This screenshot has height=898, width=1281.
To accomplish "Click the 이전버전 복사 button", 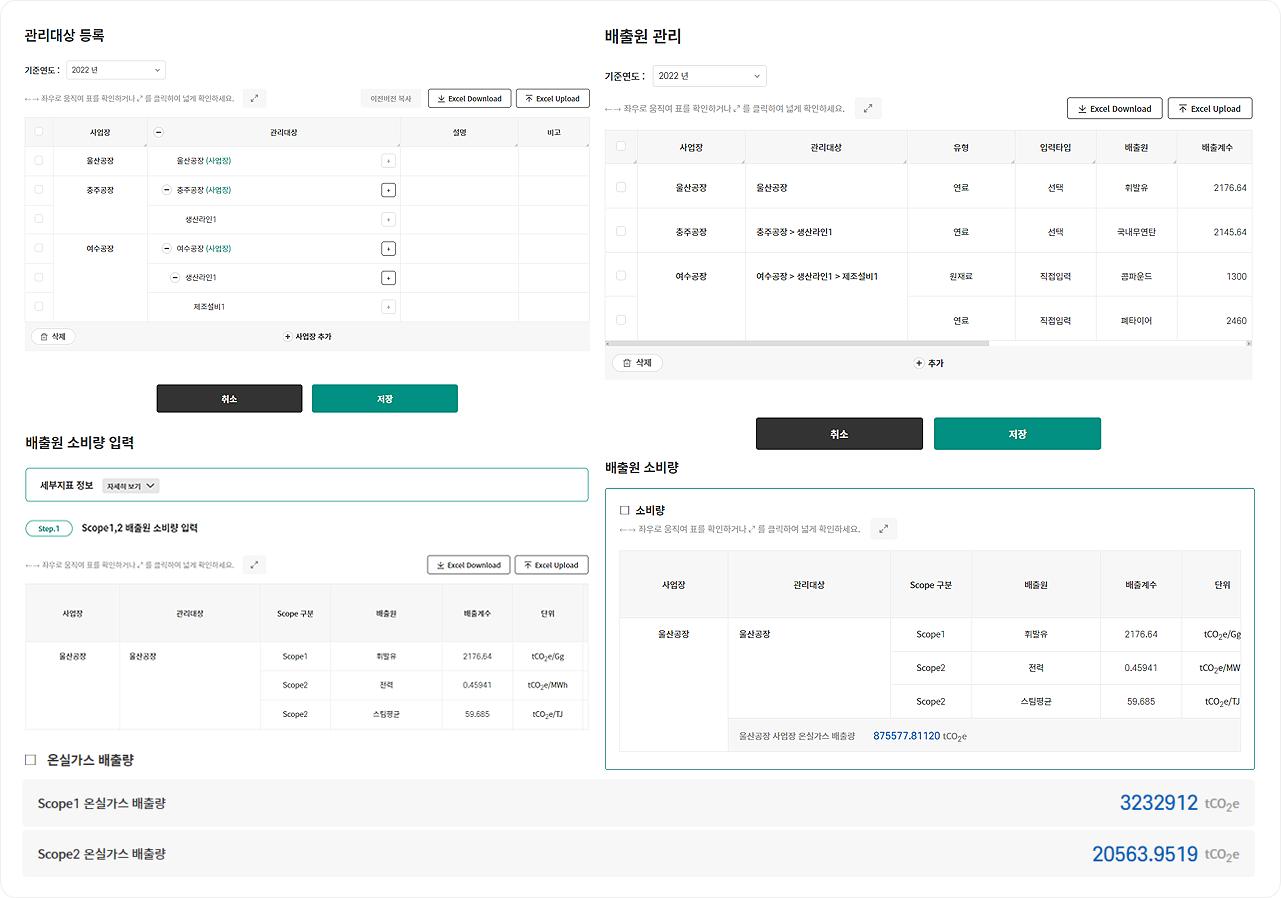I will point(391,99).
